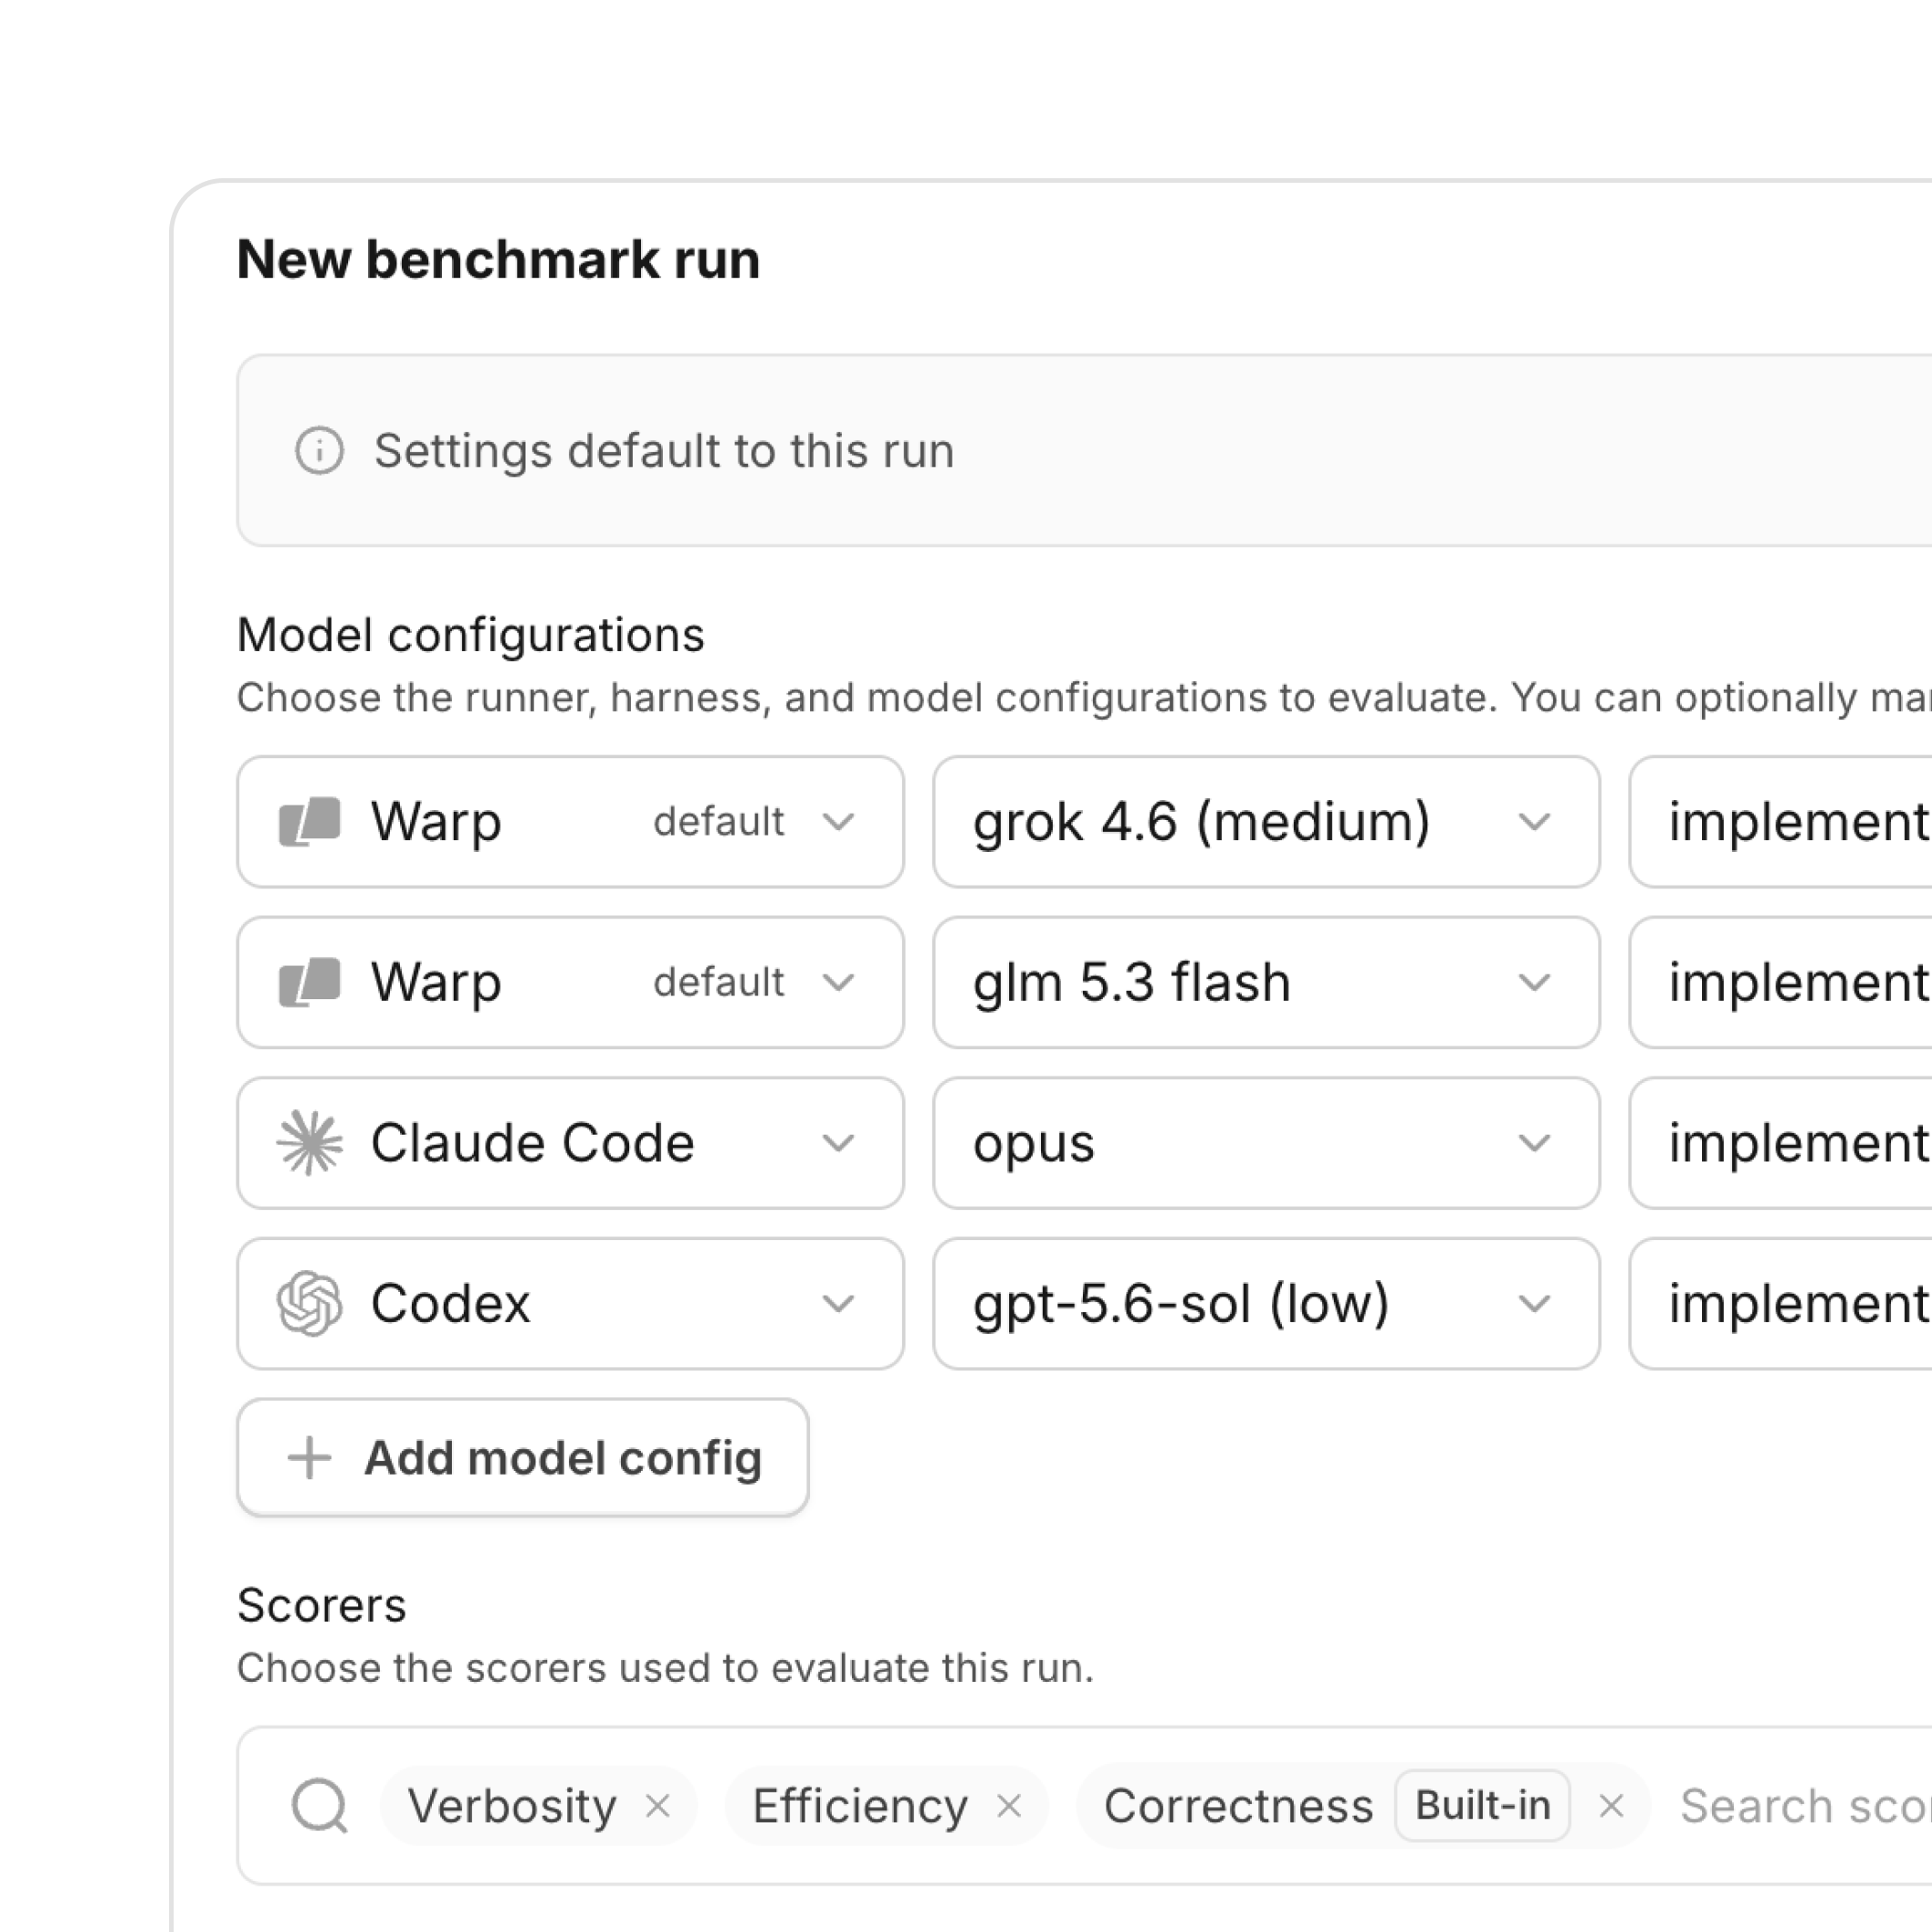Open the Claude Code harness dropdown
This screenshot has width=1932, height=1932.
click(x=570, y=1142)
